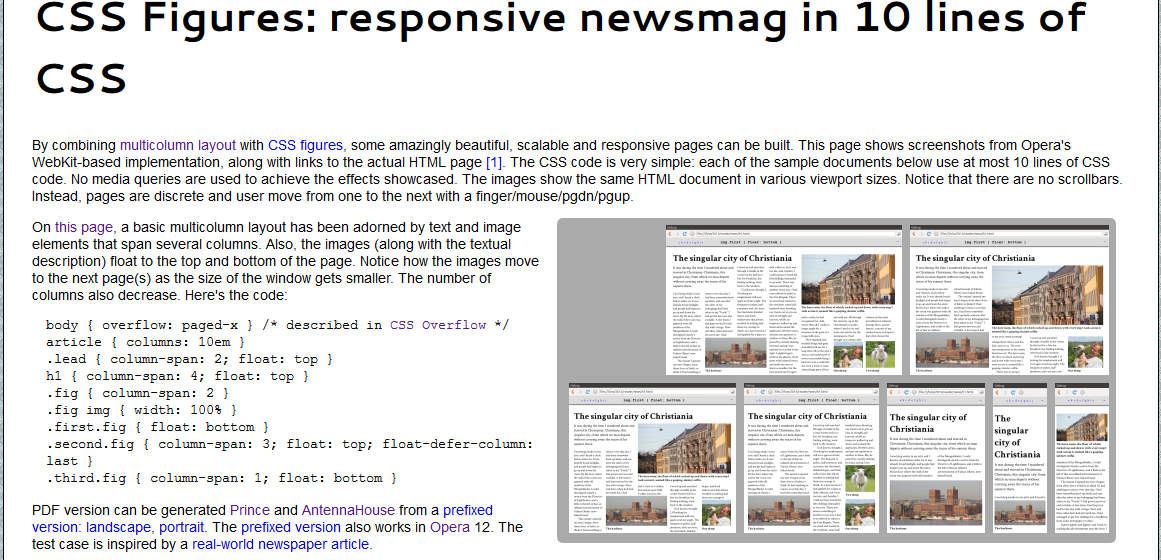The width and height of the screenshot is (1161, 560).
Task: Open the 'this page' link
Action: click(x=84, y=227)
